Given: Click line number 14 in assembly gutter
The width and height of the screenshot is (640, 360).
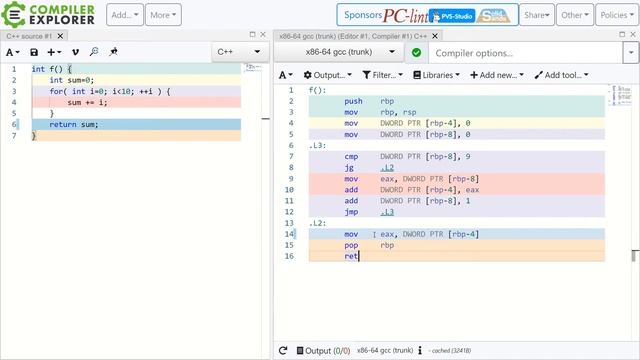Looking at the screenshot, I should (x=289, y=234).
